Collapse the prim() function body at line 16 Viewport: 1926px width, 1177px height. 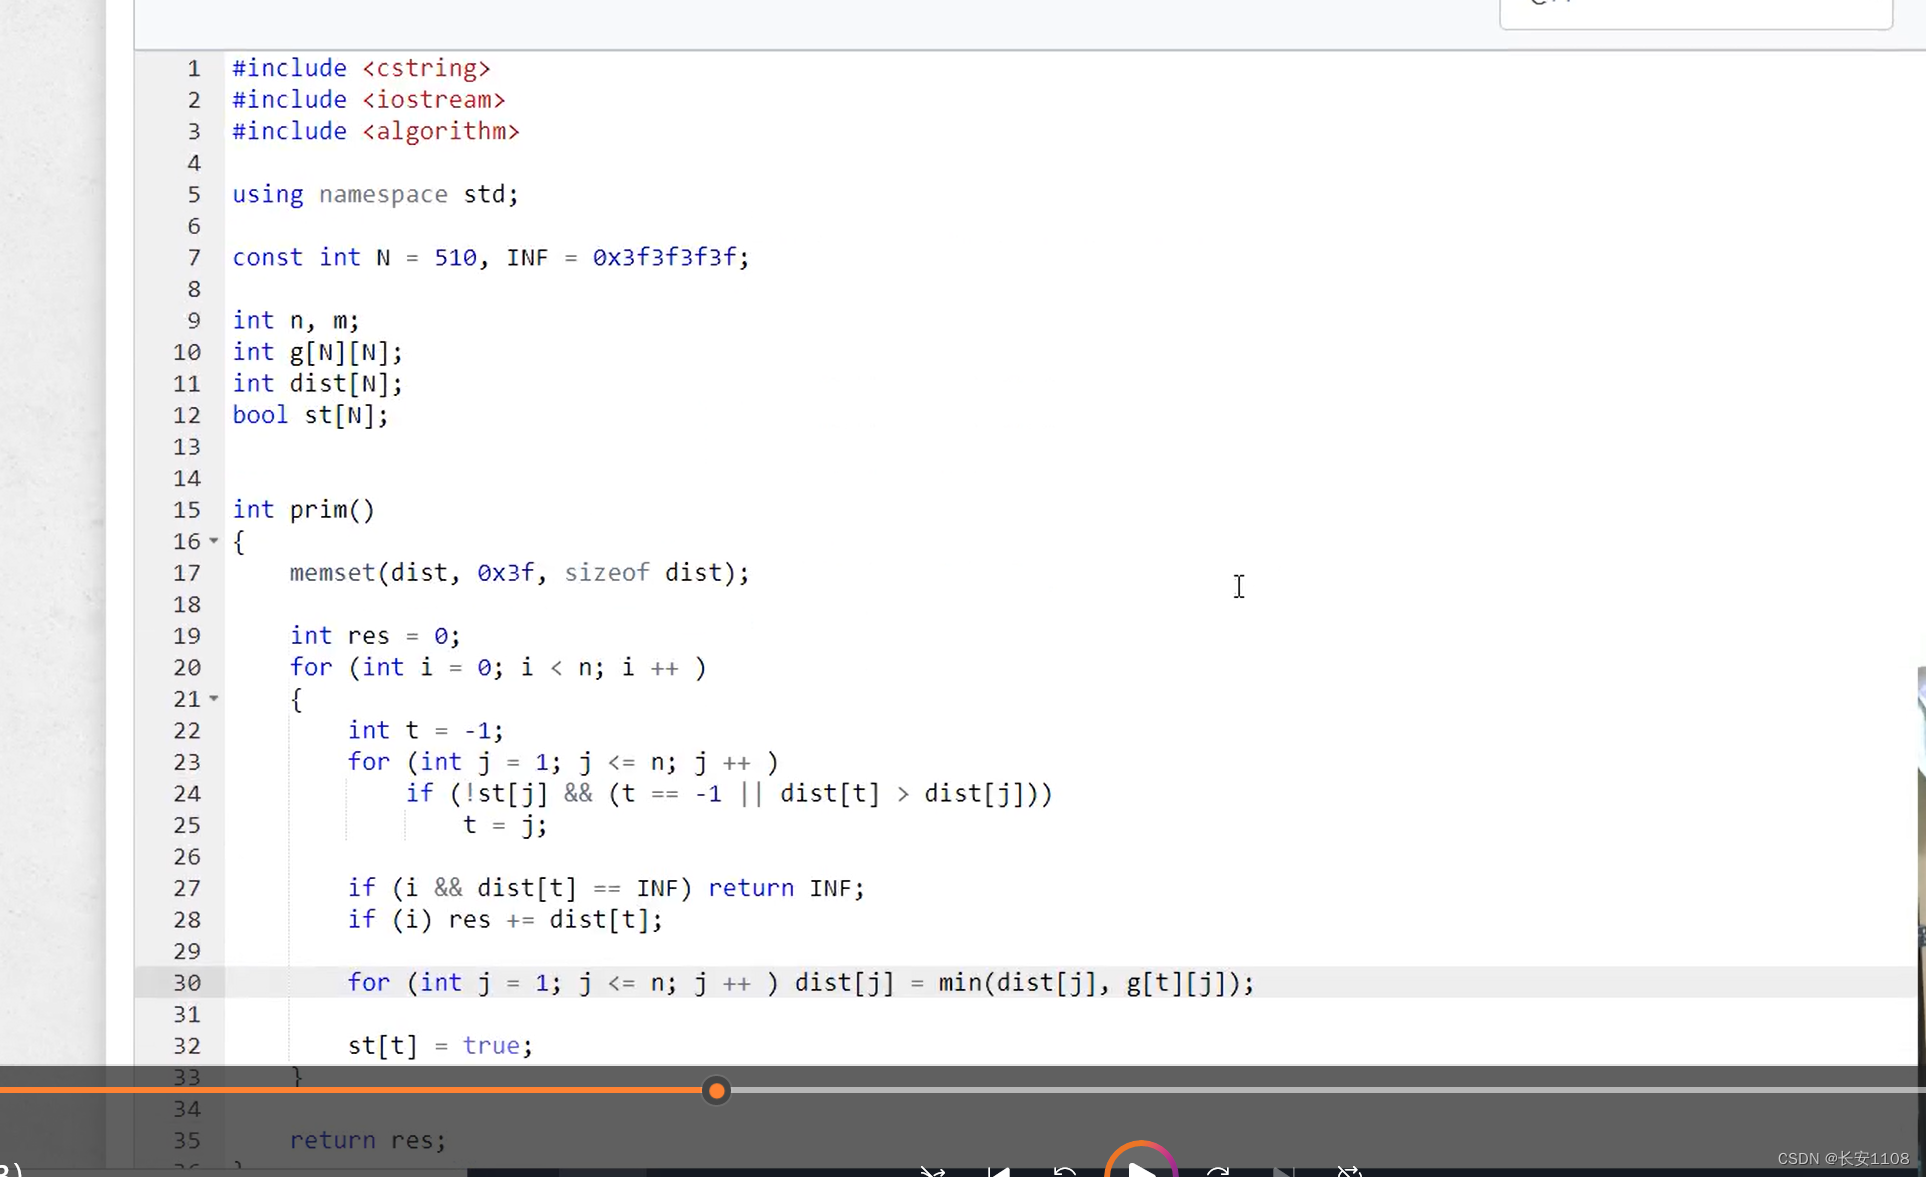(214, 541)
